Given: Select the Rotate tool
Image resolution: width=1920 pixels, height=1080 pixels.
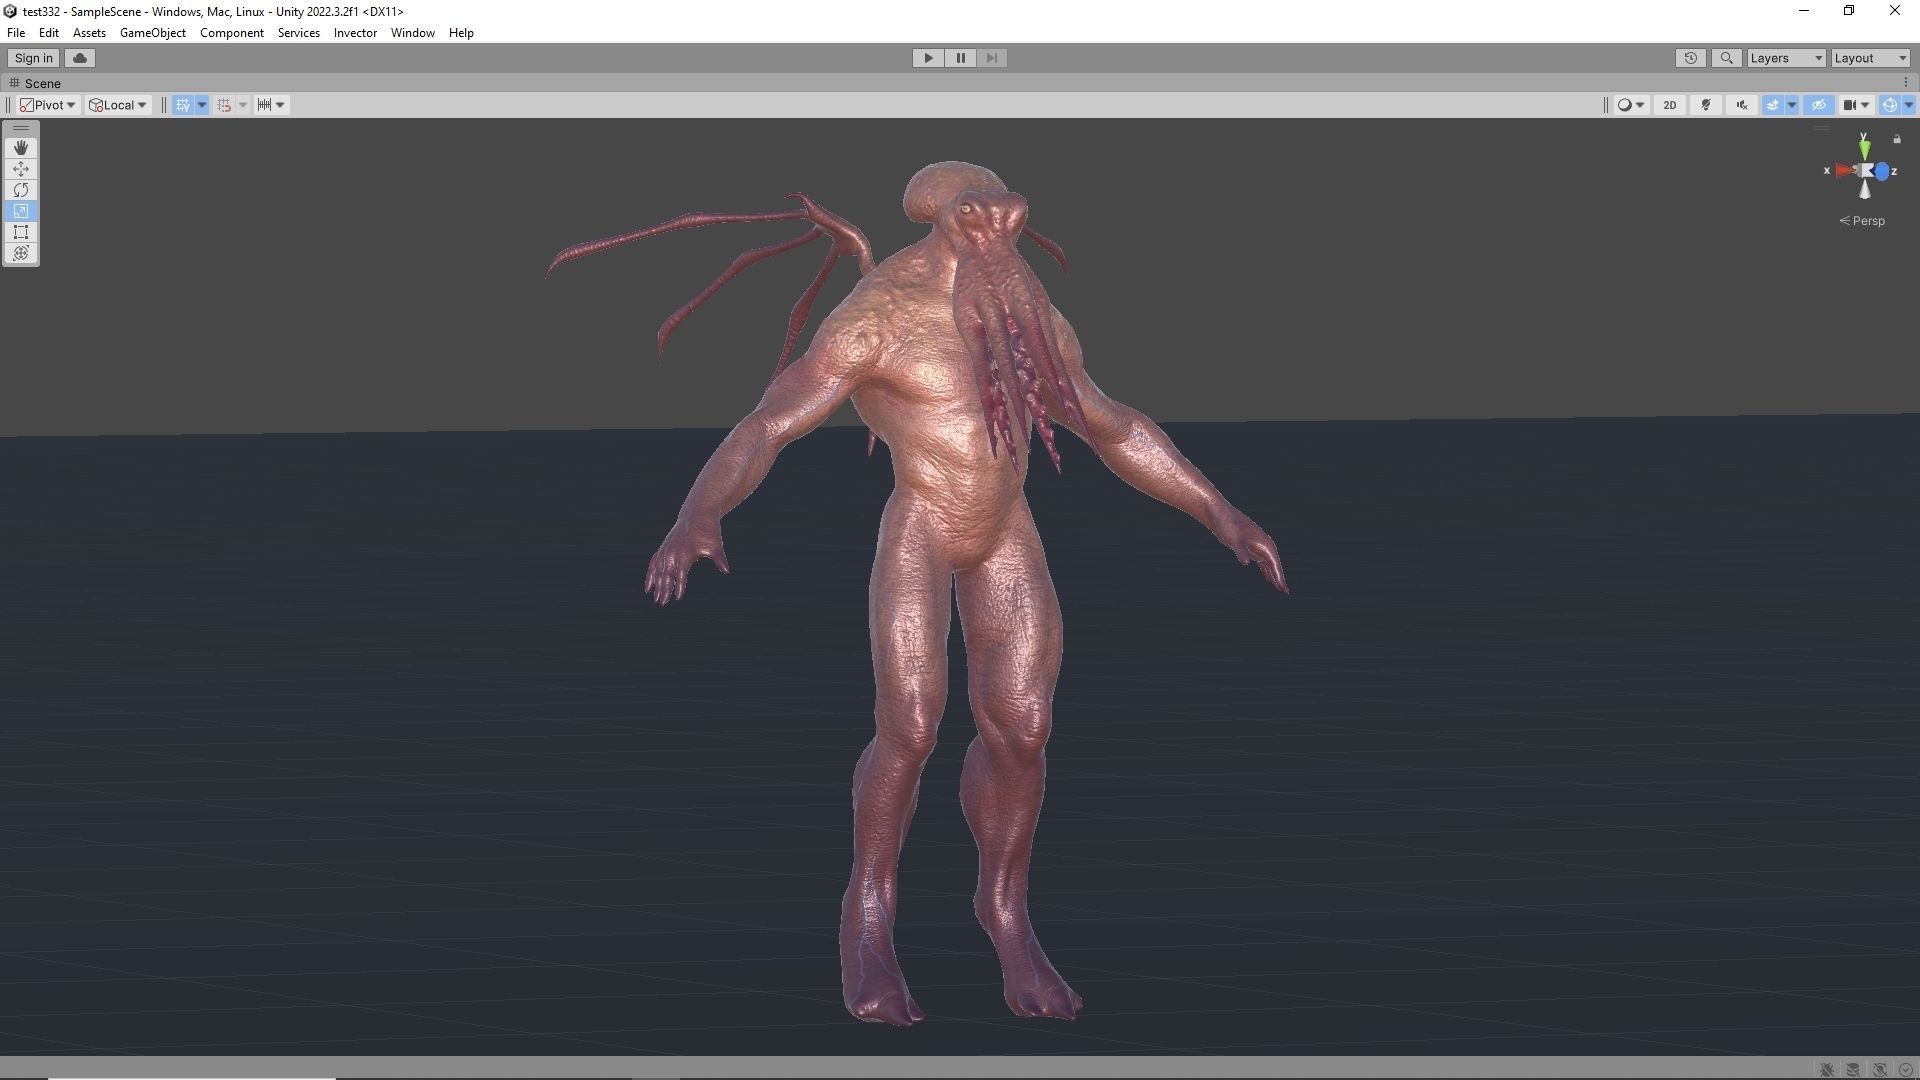Looking at the screenshot, I should click(x=21, y=190).
